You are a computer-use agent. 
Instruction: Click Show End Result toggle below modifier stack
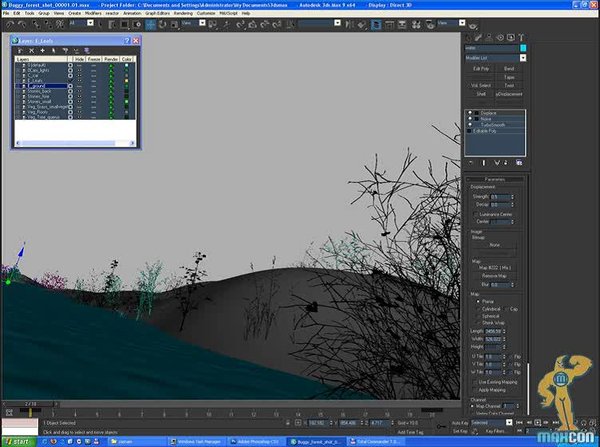click(x=484, y=163)
